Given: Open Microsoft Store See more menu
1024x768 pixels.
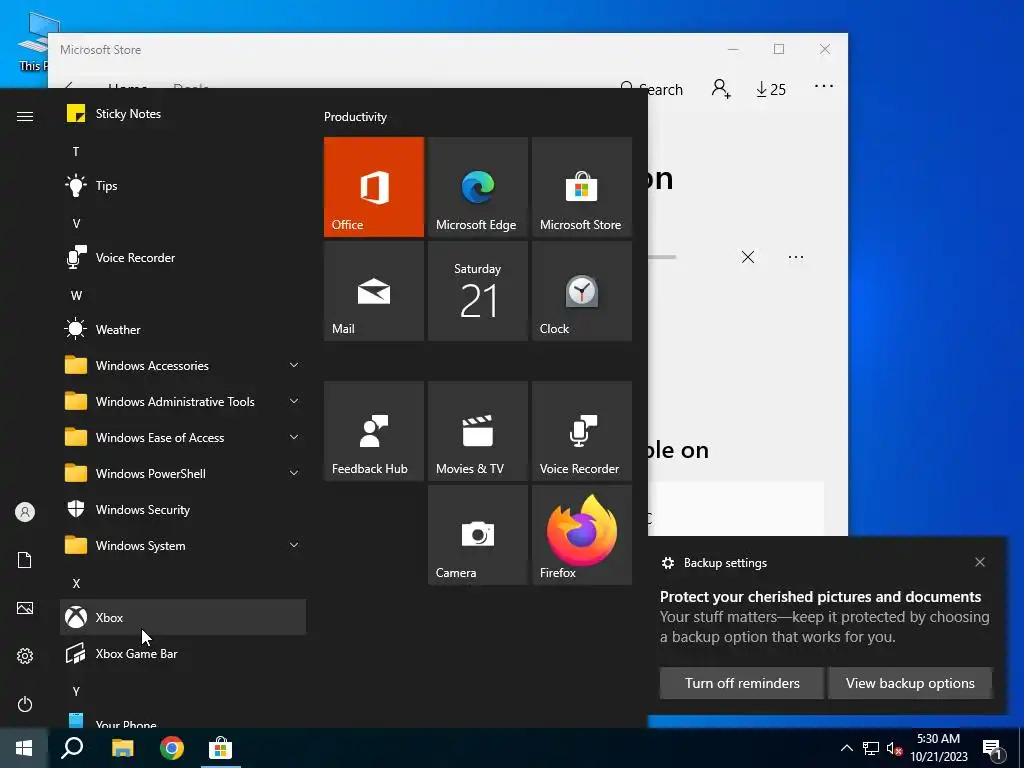Looking at the screenshot, I should [x=824, y=86].
